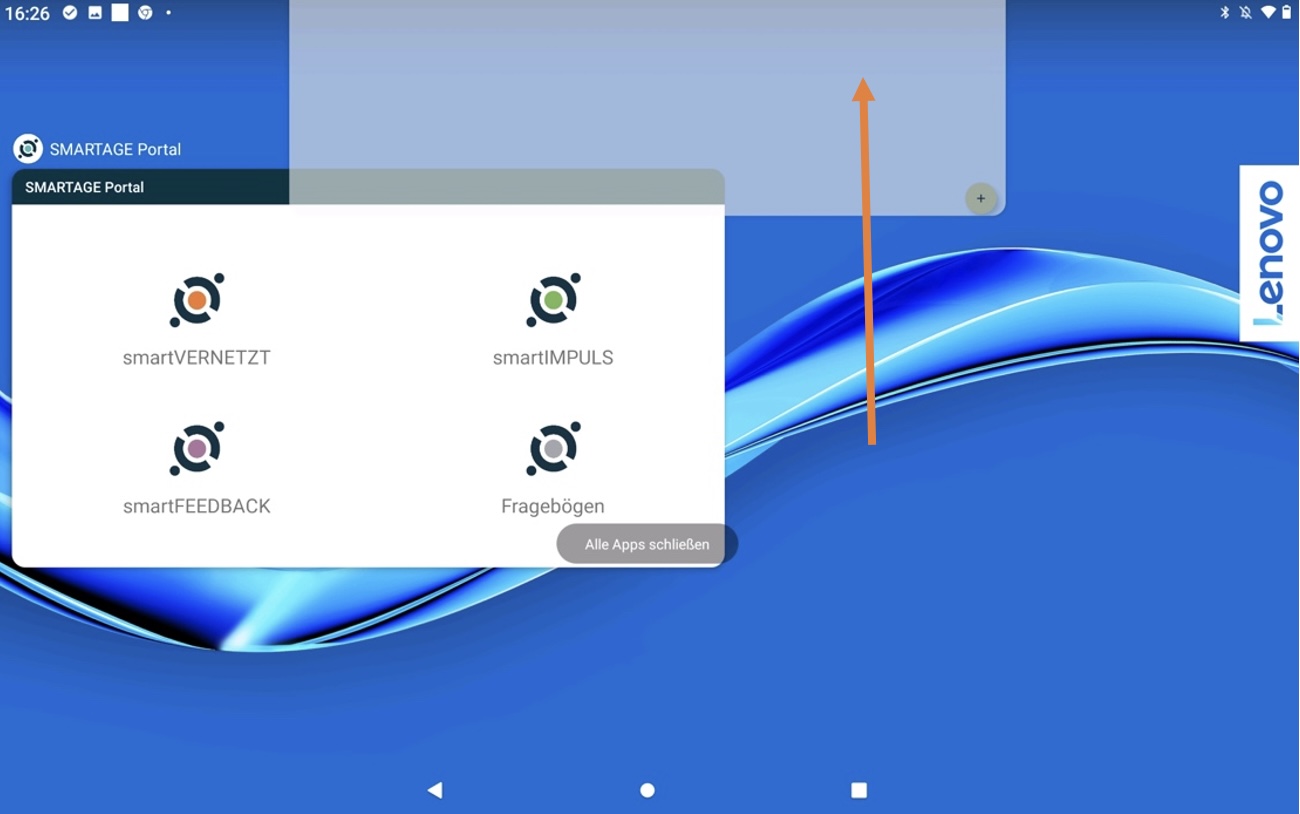Open smartVERNETZT via its orange icon

click(x=197, y=300)
